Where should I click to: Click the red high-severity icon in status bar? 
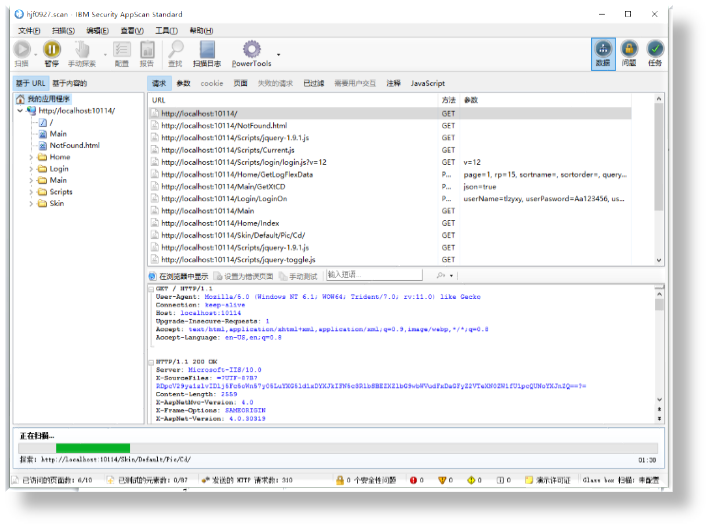413,480
